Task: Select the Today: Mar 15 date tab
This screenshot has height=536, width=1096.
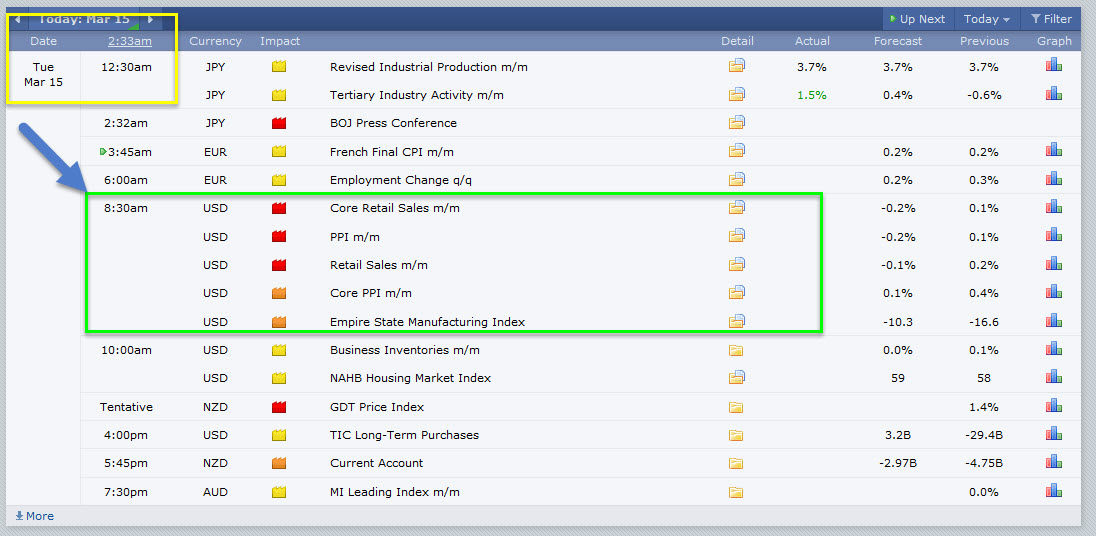Action: 84,19
